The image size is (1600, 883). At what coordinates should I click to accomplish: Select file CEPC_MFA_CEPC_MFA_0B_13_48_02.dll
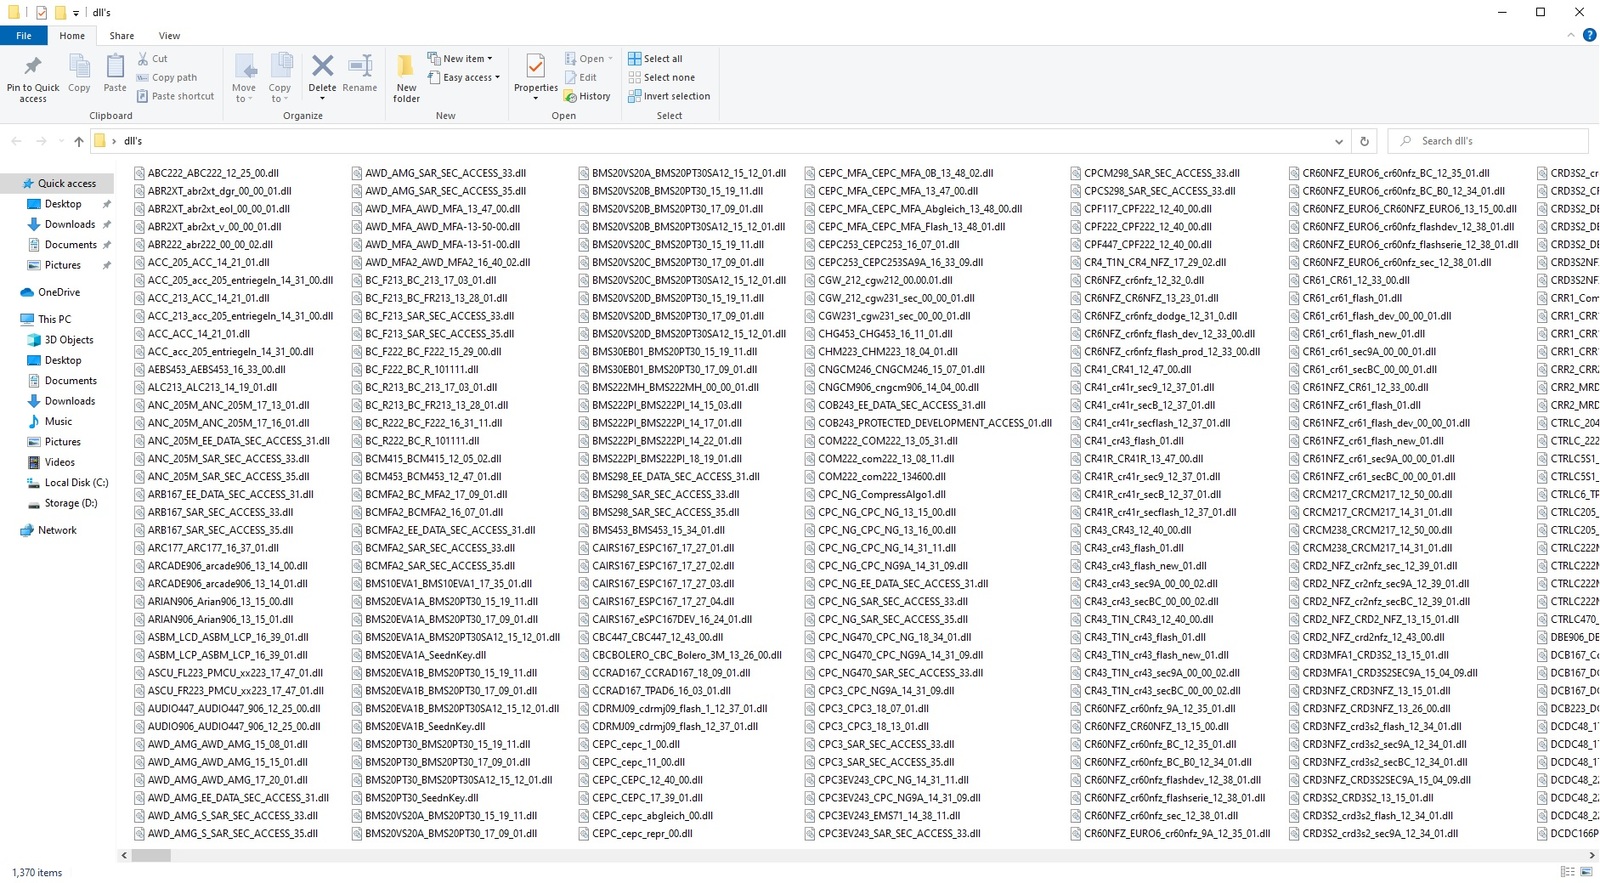coord(898,173)
